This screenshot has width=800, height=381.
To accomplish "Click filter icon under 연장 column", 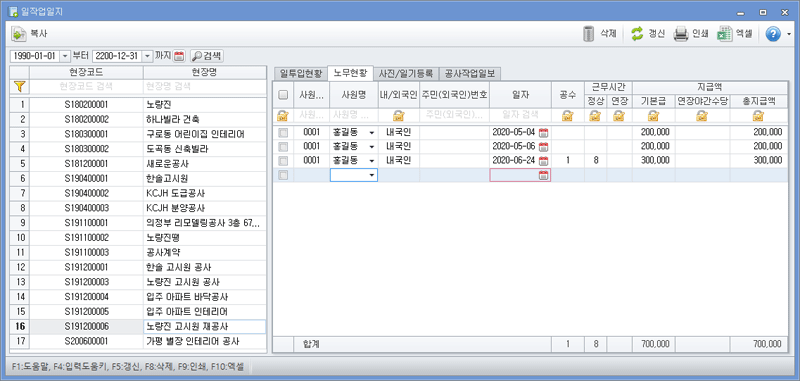I will [x=619, y=116].
